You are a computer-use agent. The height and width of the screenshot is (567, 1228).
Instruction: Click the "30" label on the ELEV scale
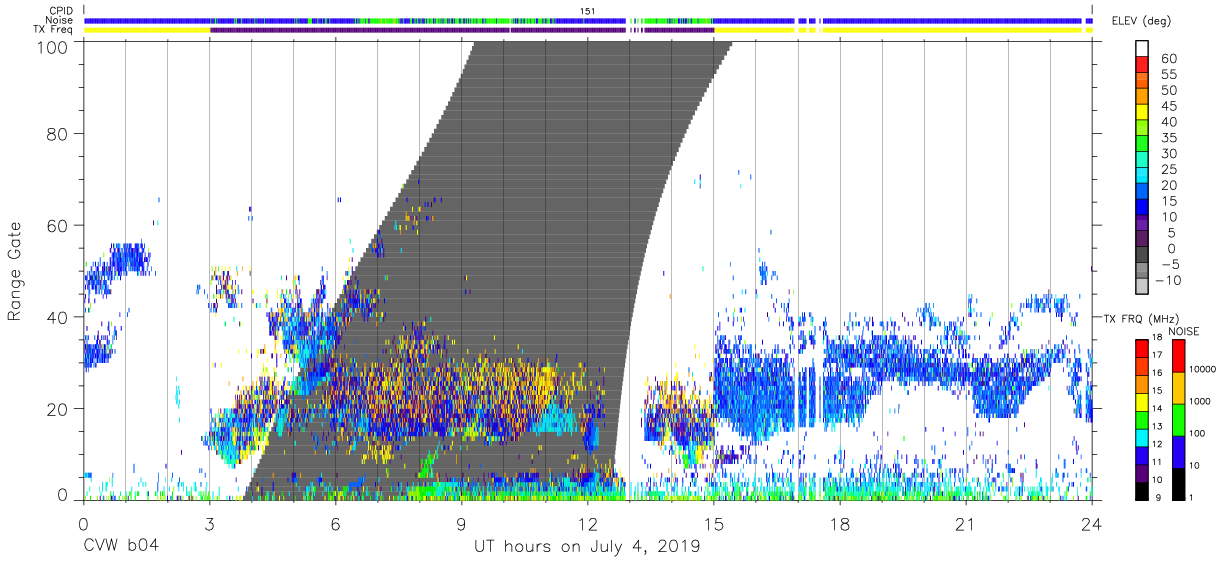[1167, 153]
